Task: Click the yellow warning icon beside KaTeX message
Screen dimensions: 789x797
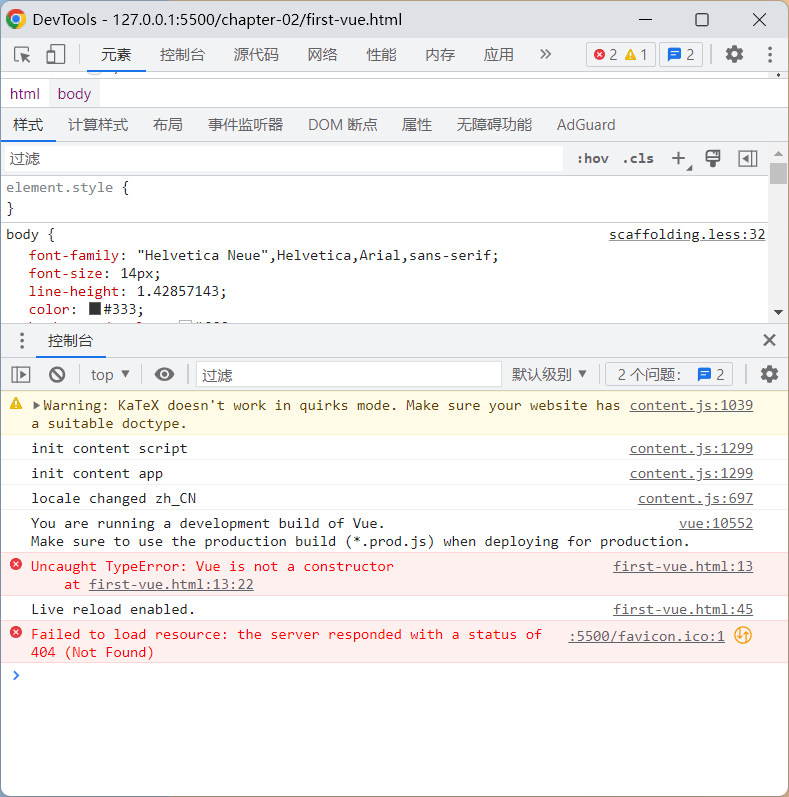Action: tap(16, 404)
